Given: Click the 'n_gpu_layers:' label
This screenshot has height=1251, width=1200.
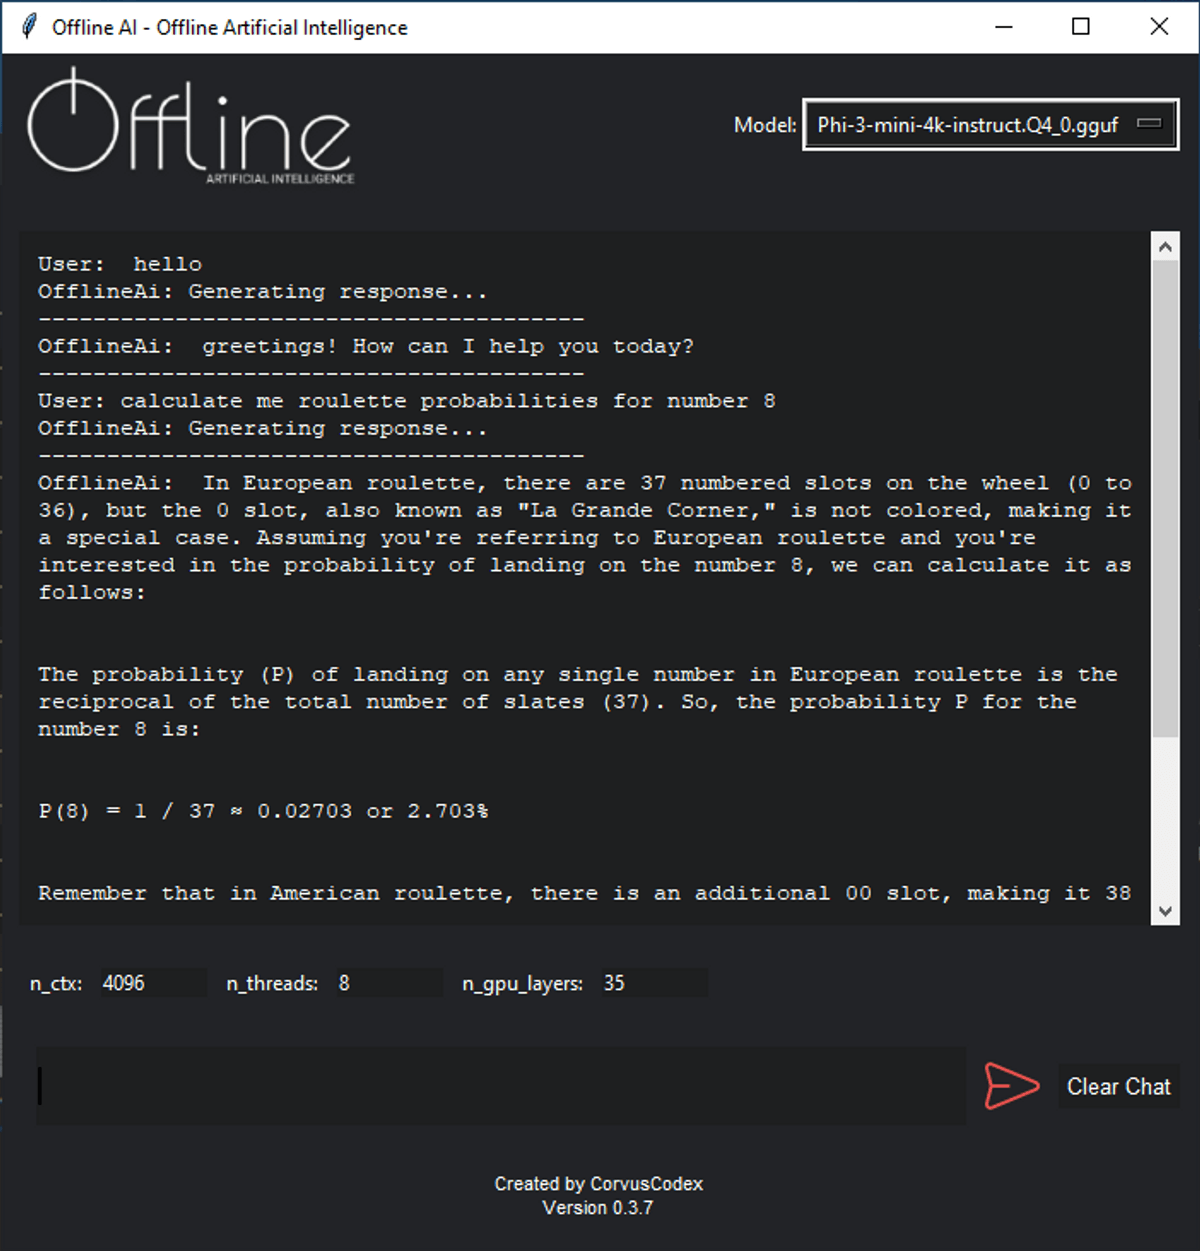Looking at the screenshot, I should [522, 983].
